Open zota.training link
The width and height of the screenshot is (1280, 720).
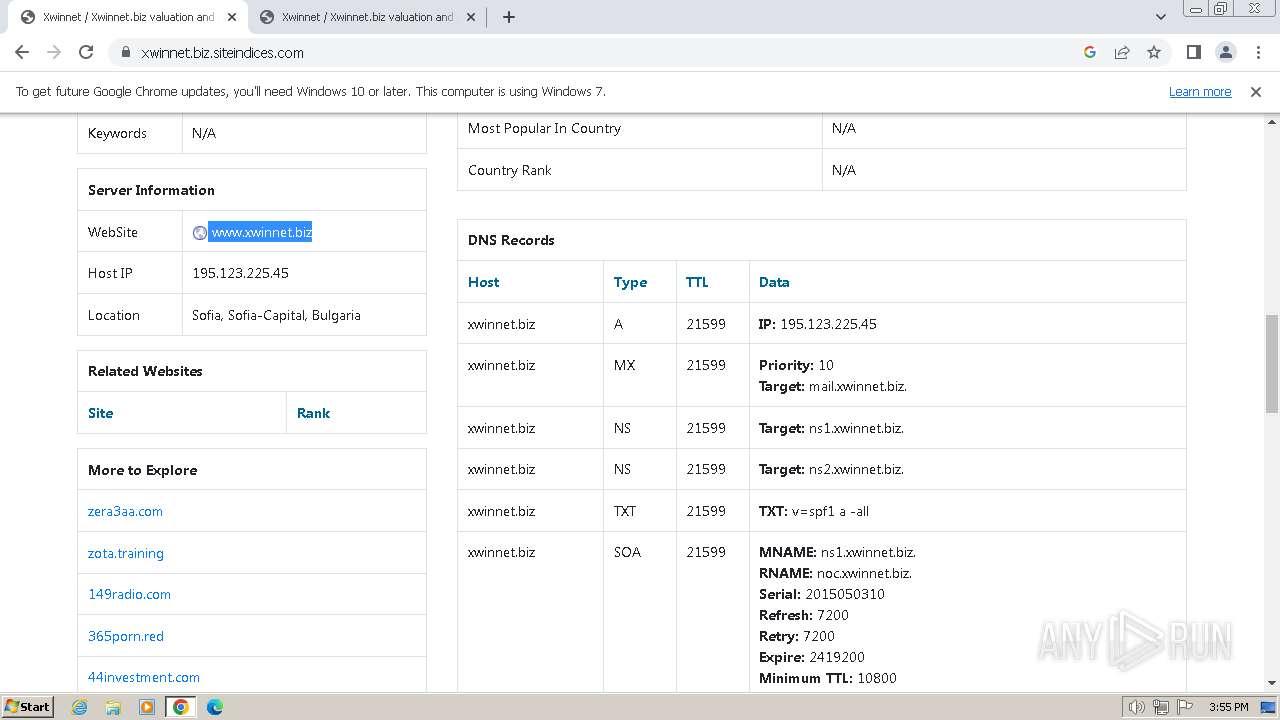[126, 553]
